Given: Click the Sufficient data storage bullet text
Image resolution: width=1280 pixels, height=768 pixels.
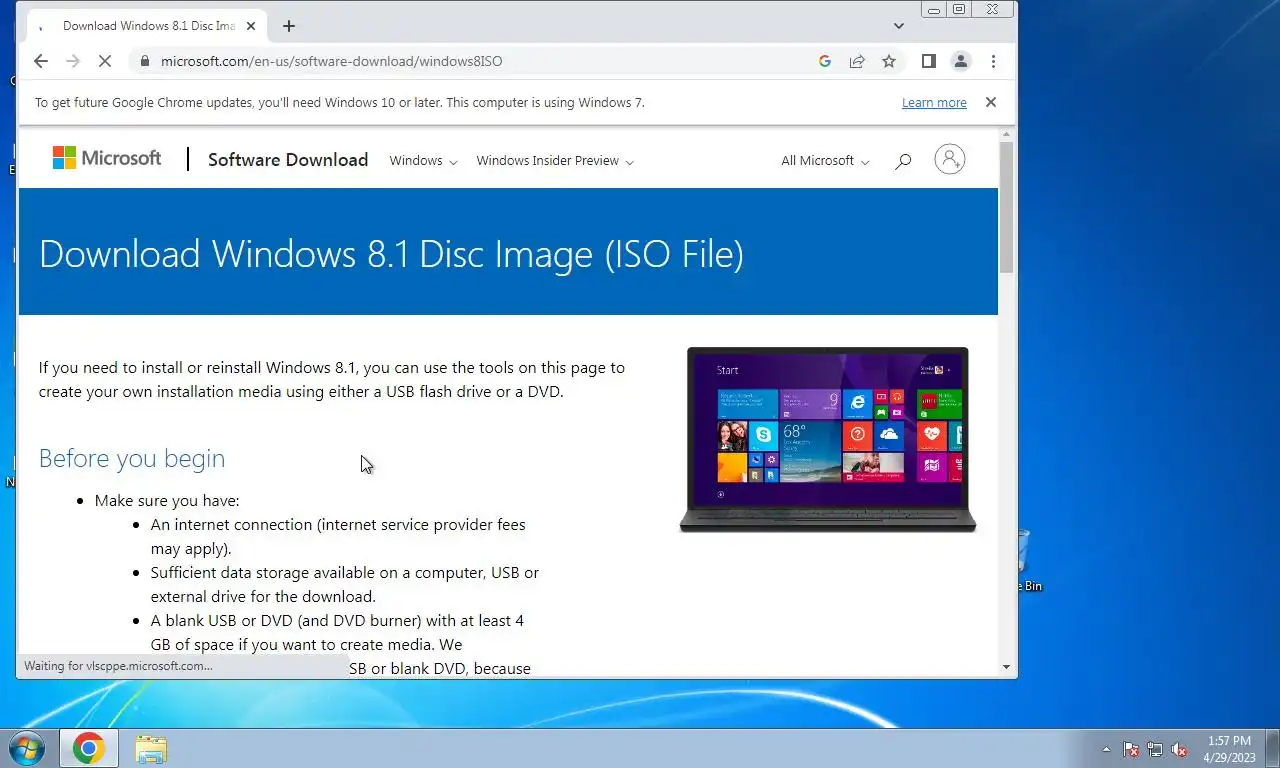Looking at the screenshot, I should pos(344,585).
